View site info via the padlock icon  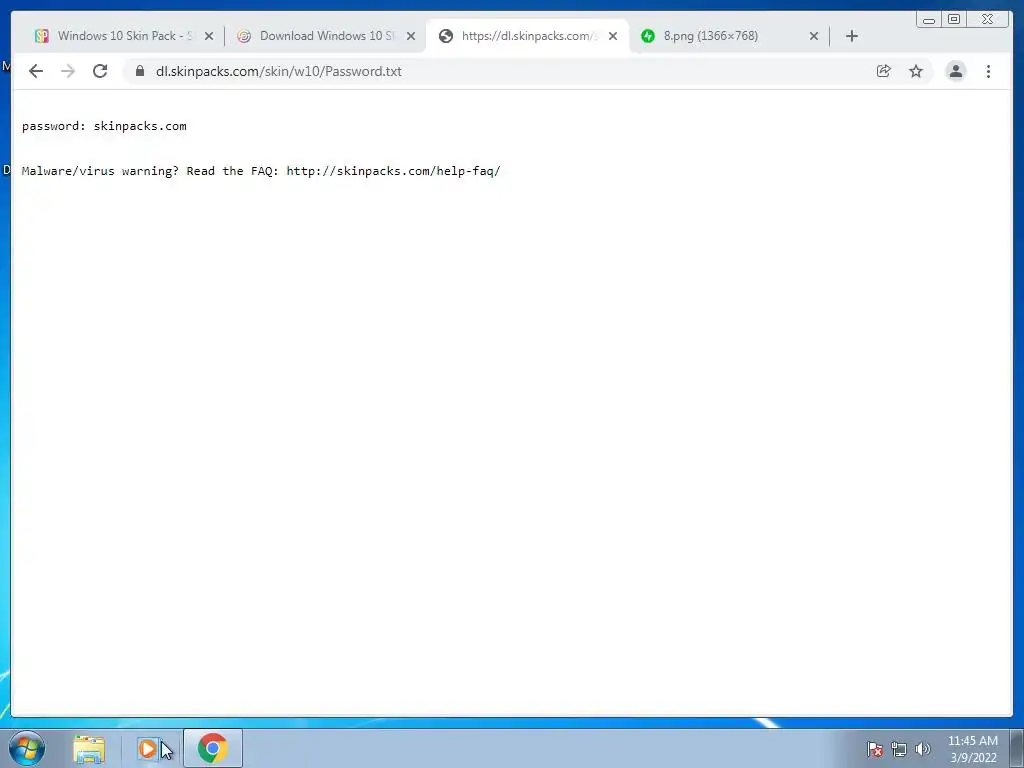click(140, 71)
